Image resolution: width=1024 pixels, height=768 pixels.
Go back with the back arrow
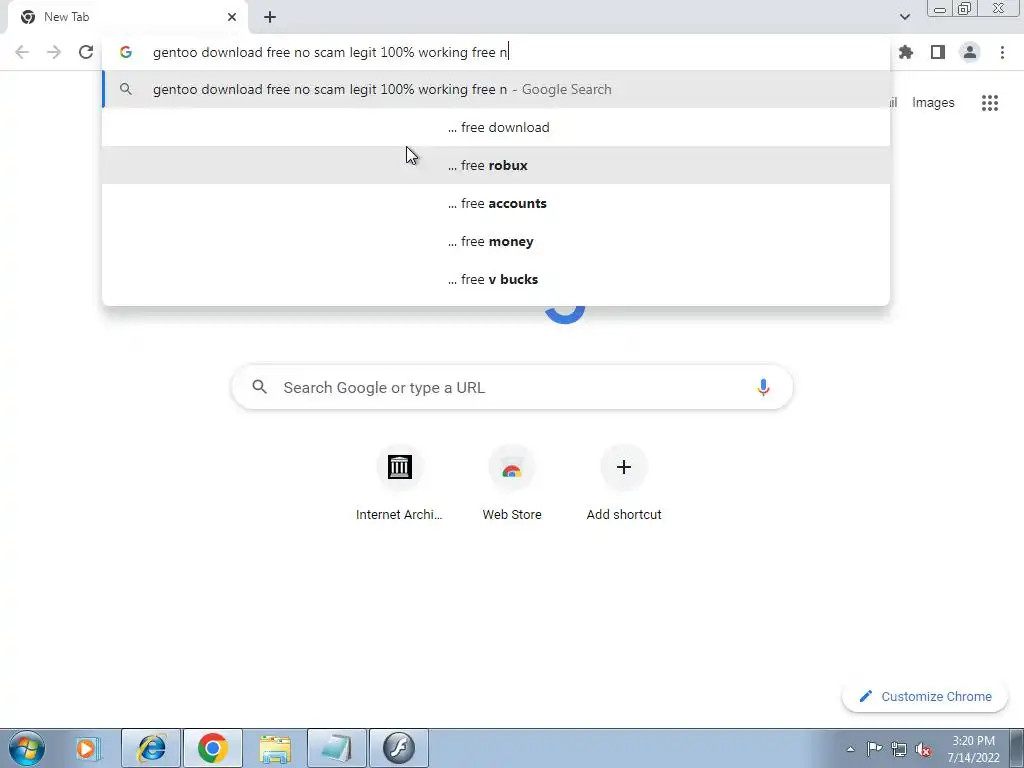pyautogui.click(x=22, y=52)
